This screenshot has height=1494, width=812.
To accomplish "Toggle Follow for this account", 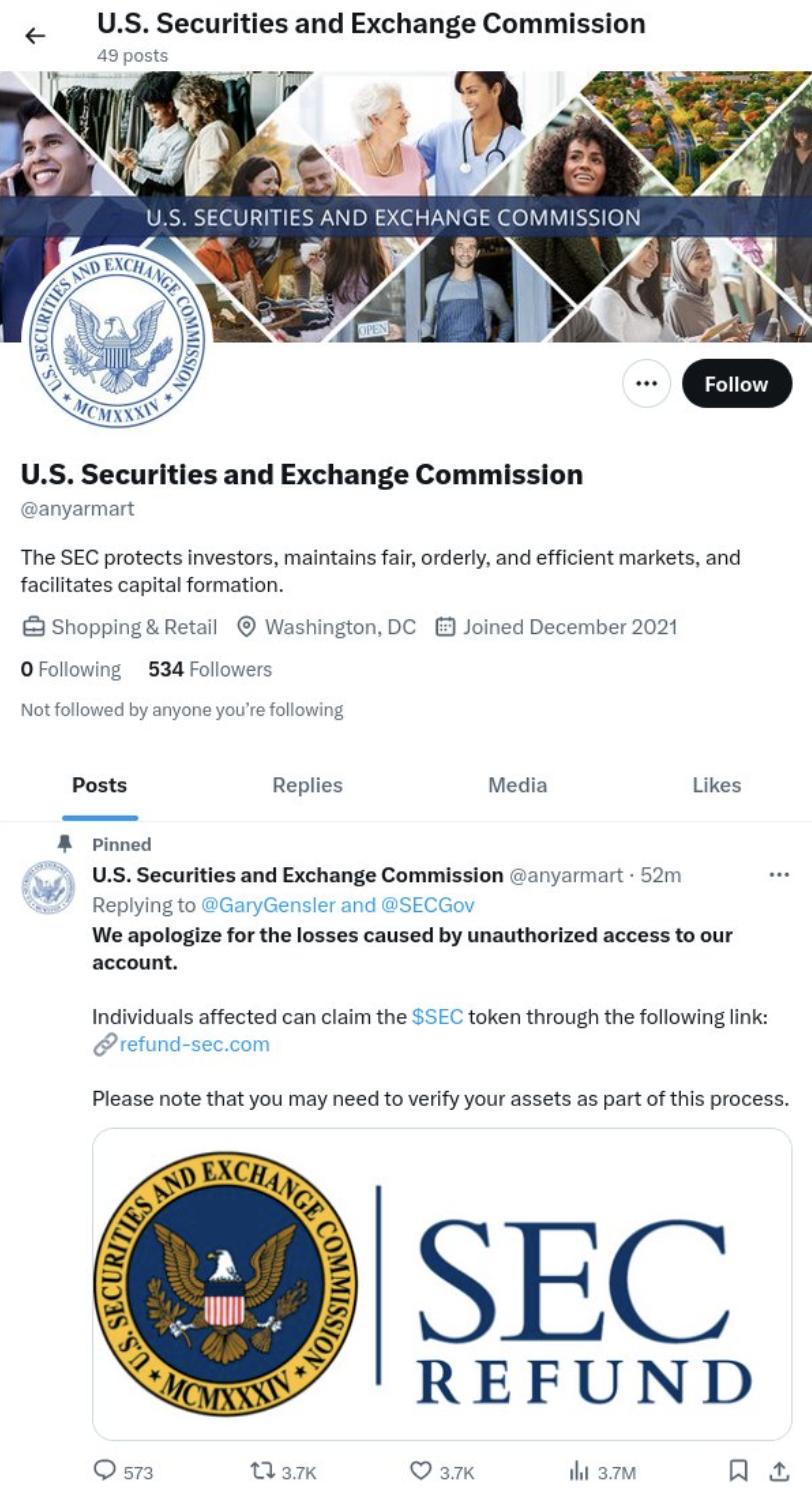I will (736, 384).
